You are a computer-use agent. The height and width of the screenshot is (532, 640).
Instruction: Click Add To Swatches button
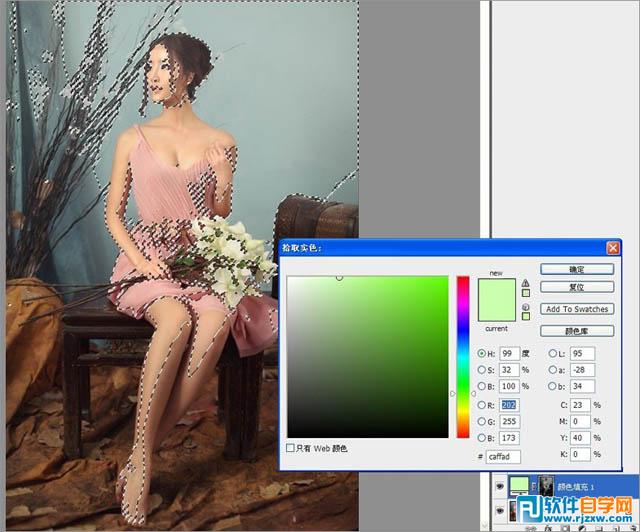click(x=576, y=309)
